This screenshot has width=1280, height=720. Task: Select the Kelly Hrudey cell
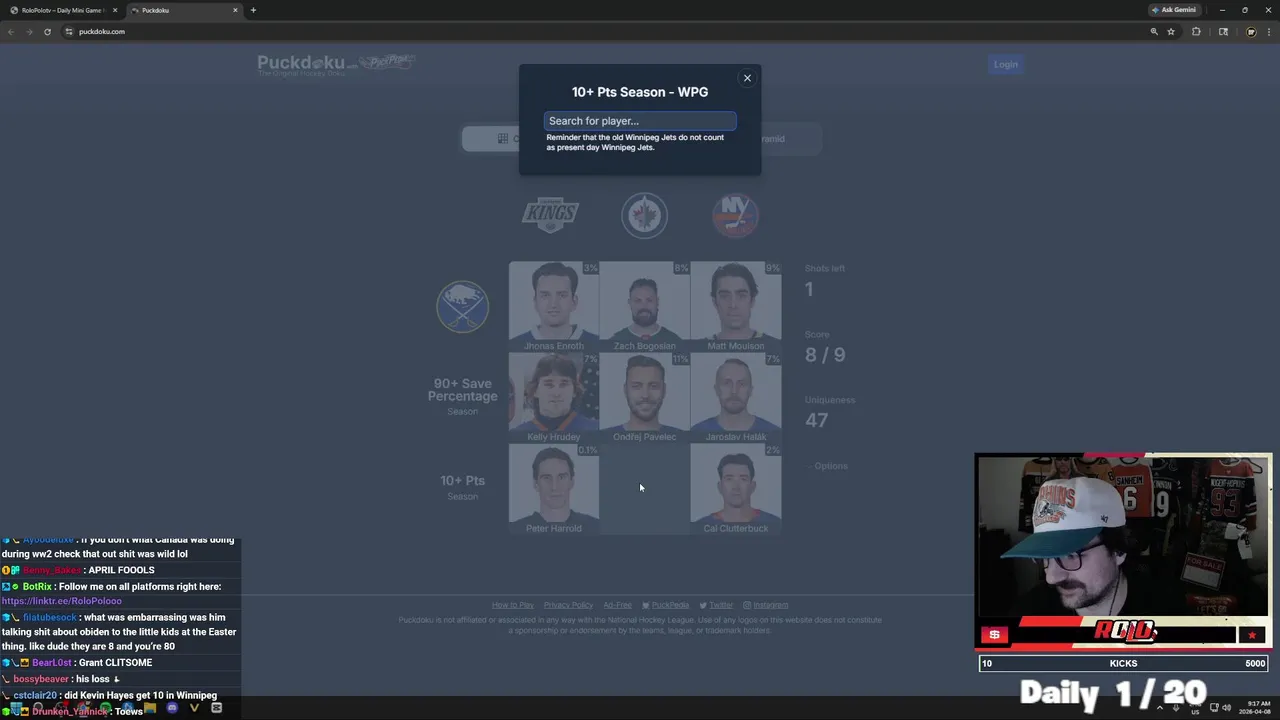pos(554,397)
